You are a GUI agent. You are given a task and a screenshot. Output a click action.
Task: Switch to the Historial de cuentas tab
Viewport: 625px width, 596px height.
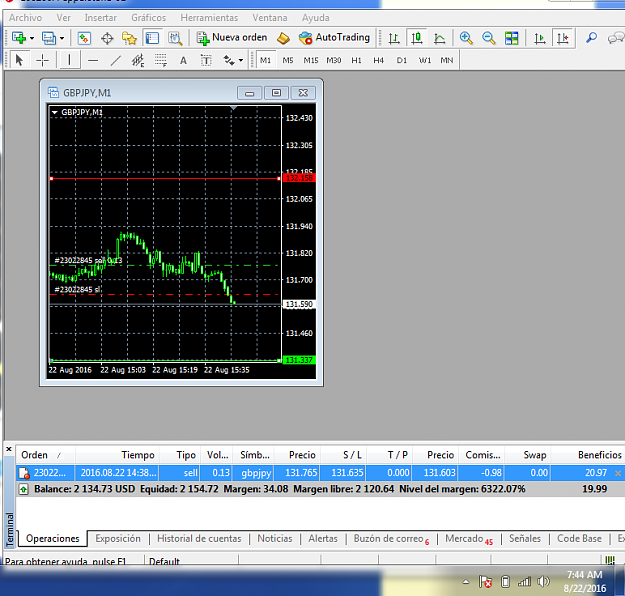(x=199, y=539)
